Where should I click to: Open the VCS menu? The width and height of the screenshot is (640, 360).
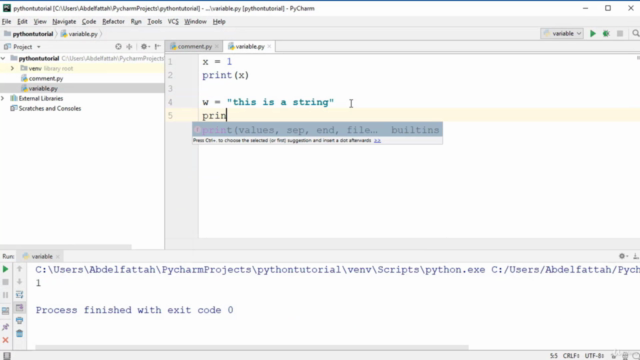tap(173, 22)
